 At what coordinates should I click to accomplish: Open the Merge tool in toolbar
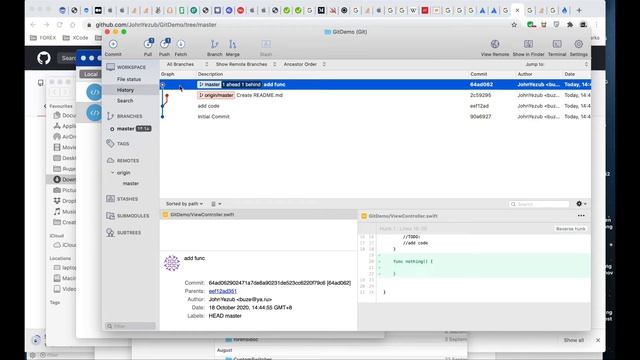point(233,44)
